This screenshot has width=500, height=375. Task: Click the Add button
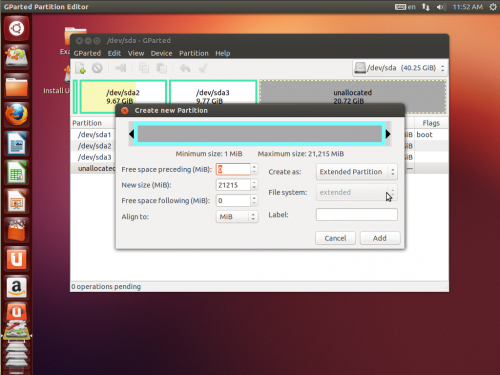click(x=380, y=238)
